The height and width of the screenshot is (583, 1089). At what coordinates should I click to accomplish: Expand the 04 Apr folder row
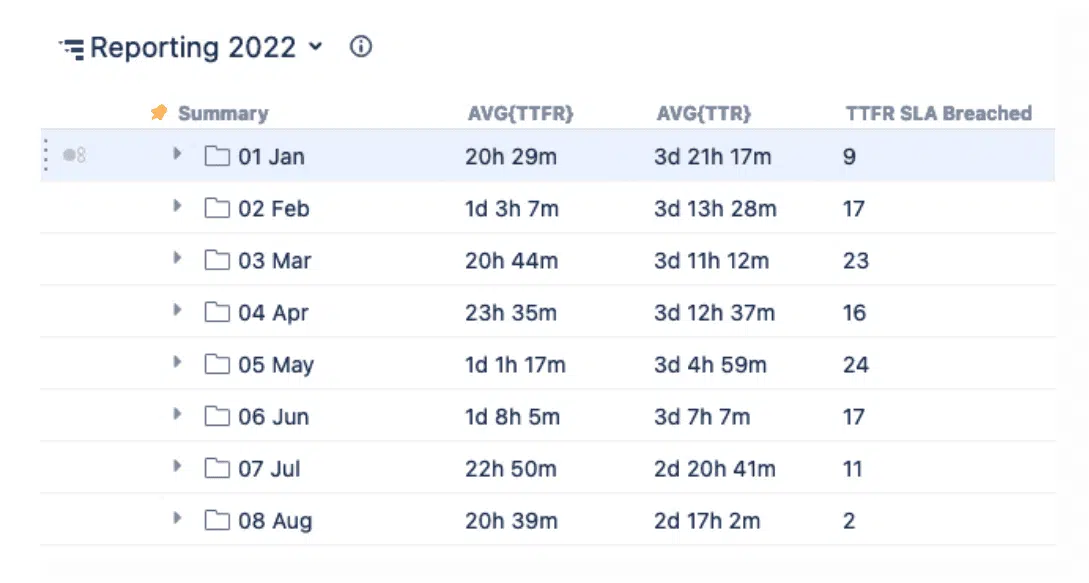click(x=177, y=310)
